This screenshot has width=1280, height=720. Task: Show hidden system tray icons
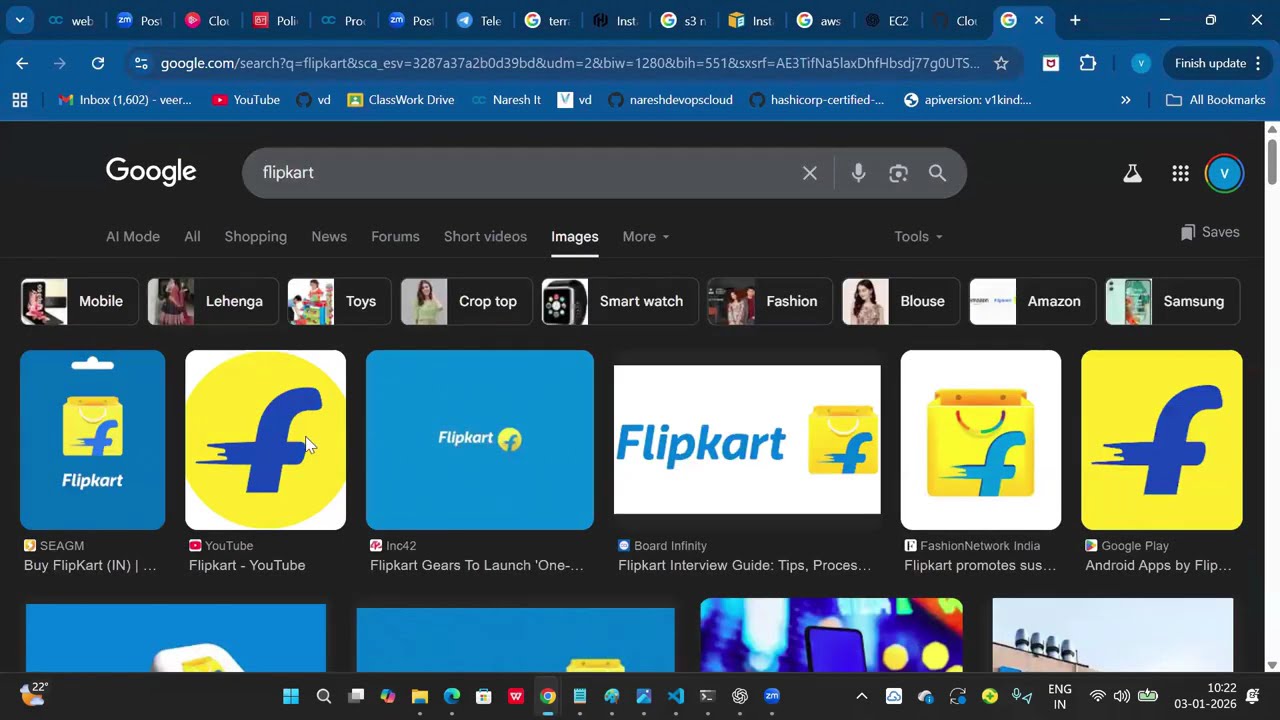click(x=862, y=696)
